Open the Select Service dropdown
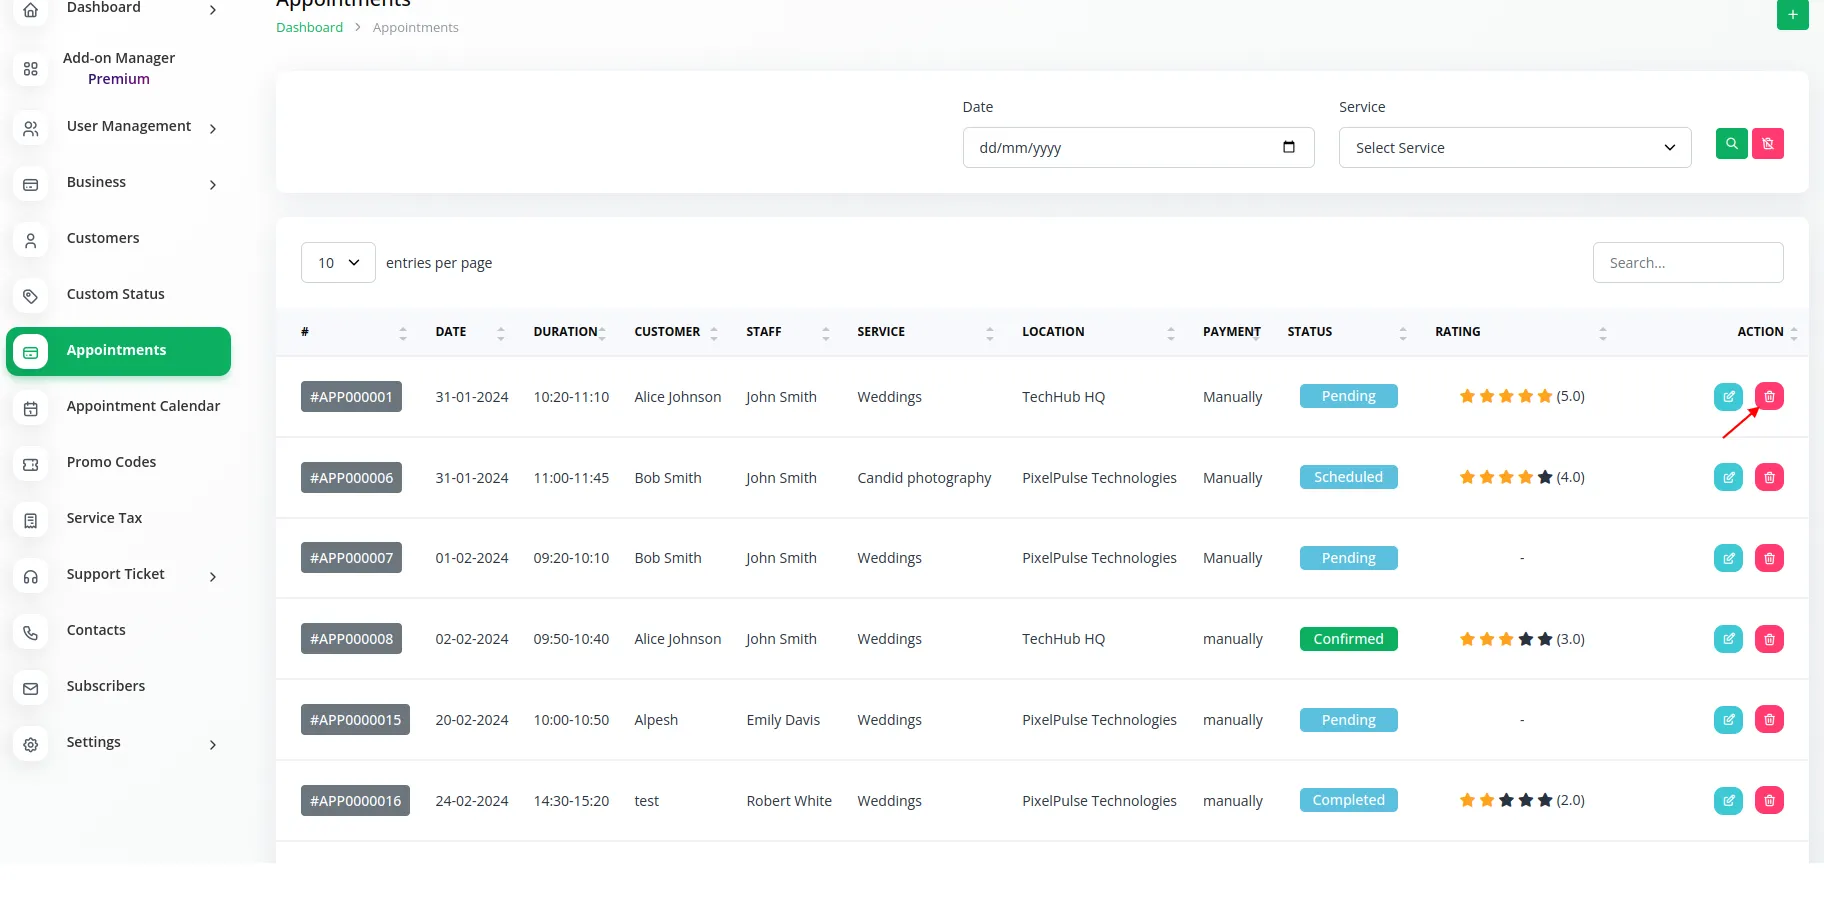Viewport: 1824px width, 911px height. [1514, 148]
